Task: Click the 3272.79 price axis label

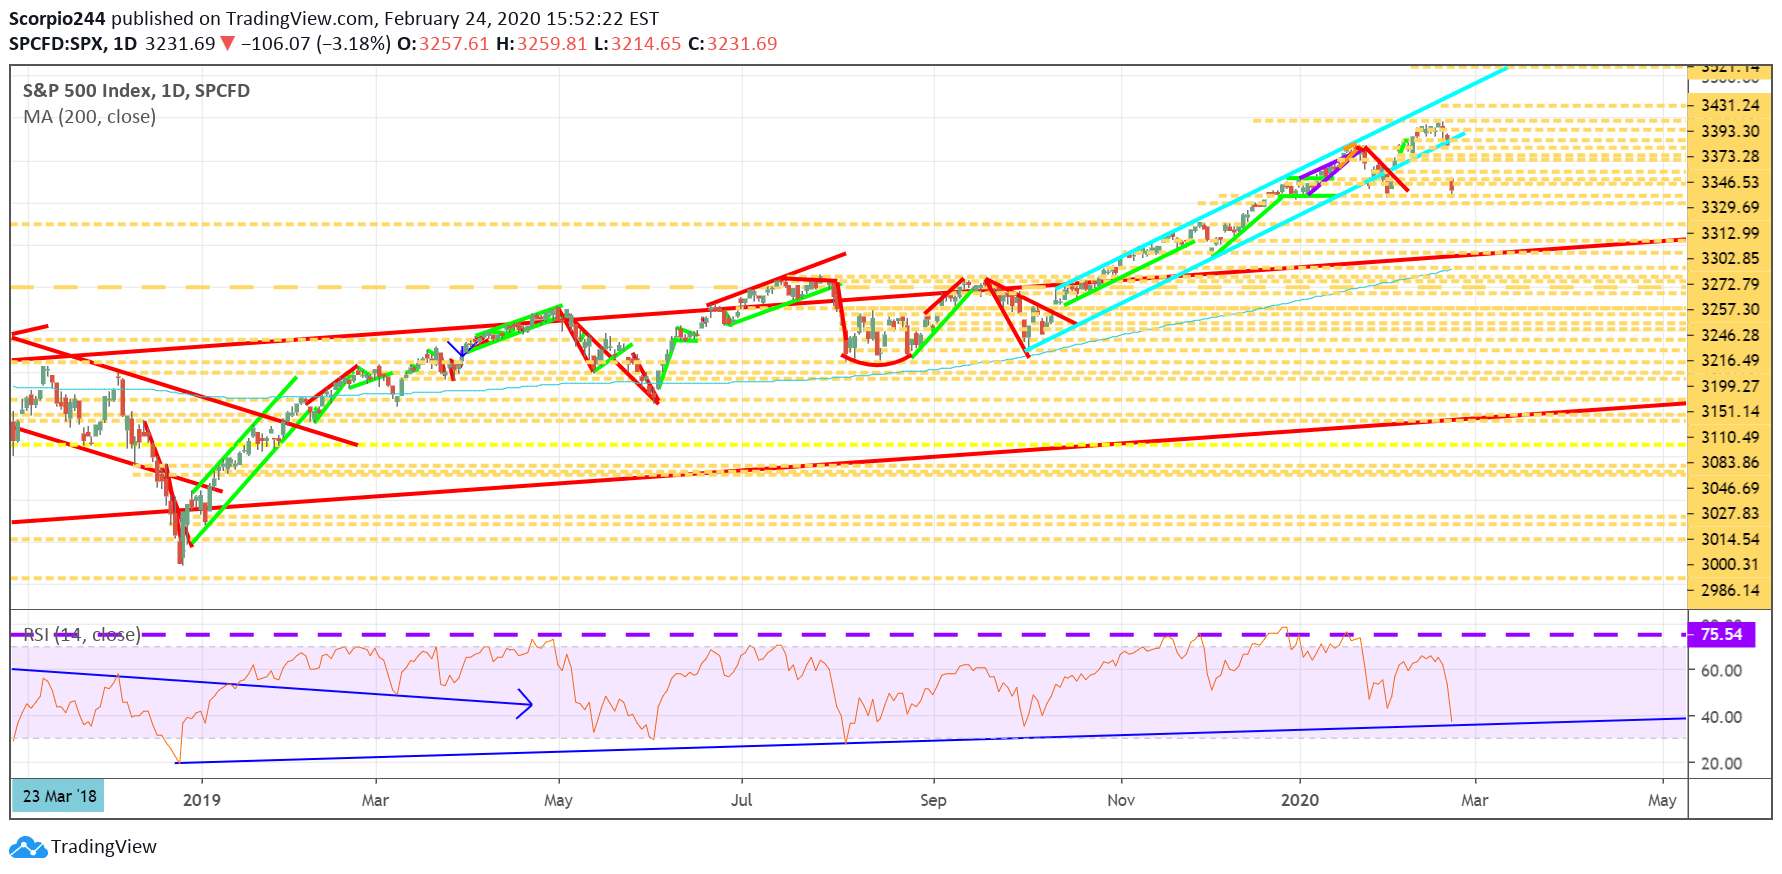Action: coord(1730,284)
